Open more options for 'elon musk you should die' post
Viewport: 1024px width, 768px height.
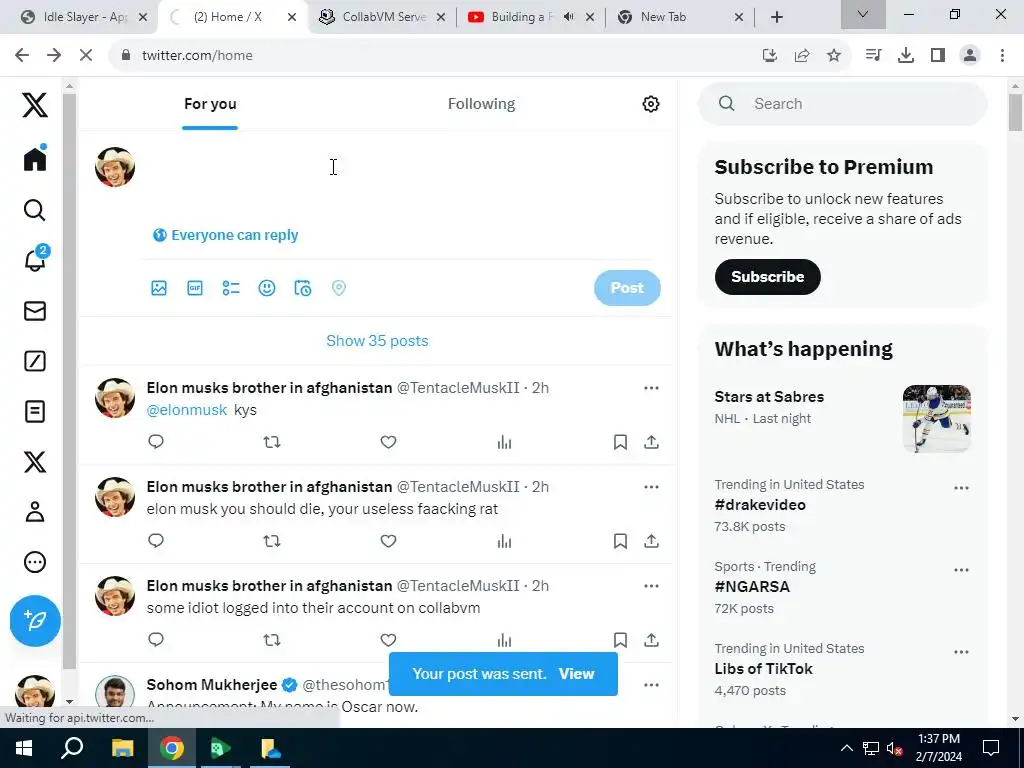tap(651, 487)
